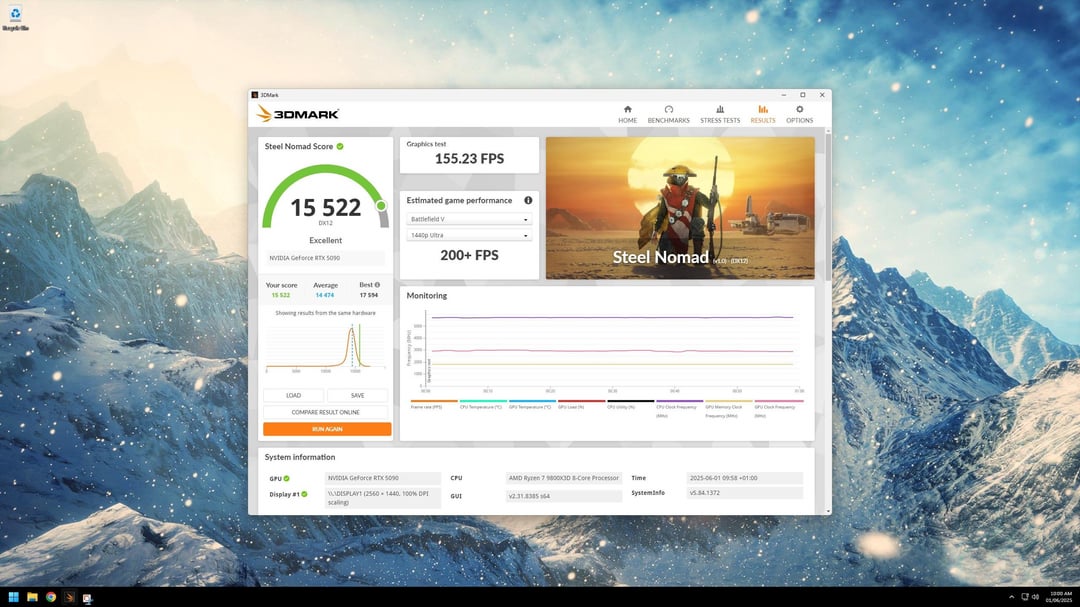Click the green check icon beside GPU
This screenshot has height=607, width=1080.
click(287, 478)
